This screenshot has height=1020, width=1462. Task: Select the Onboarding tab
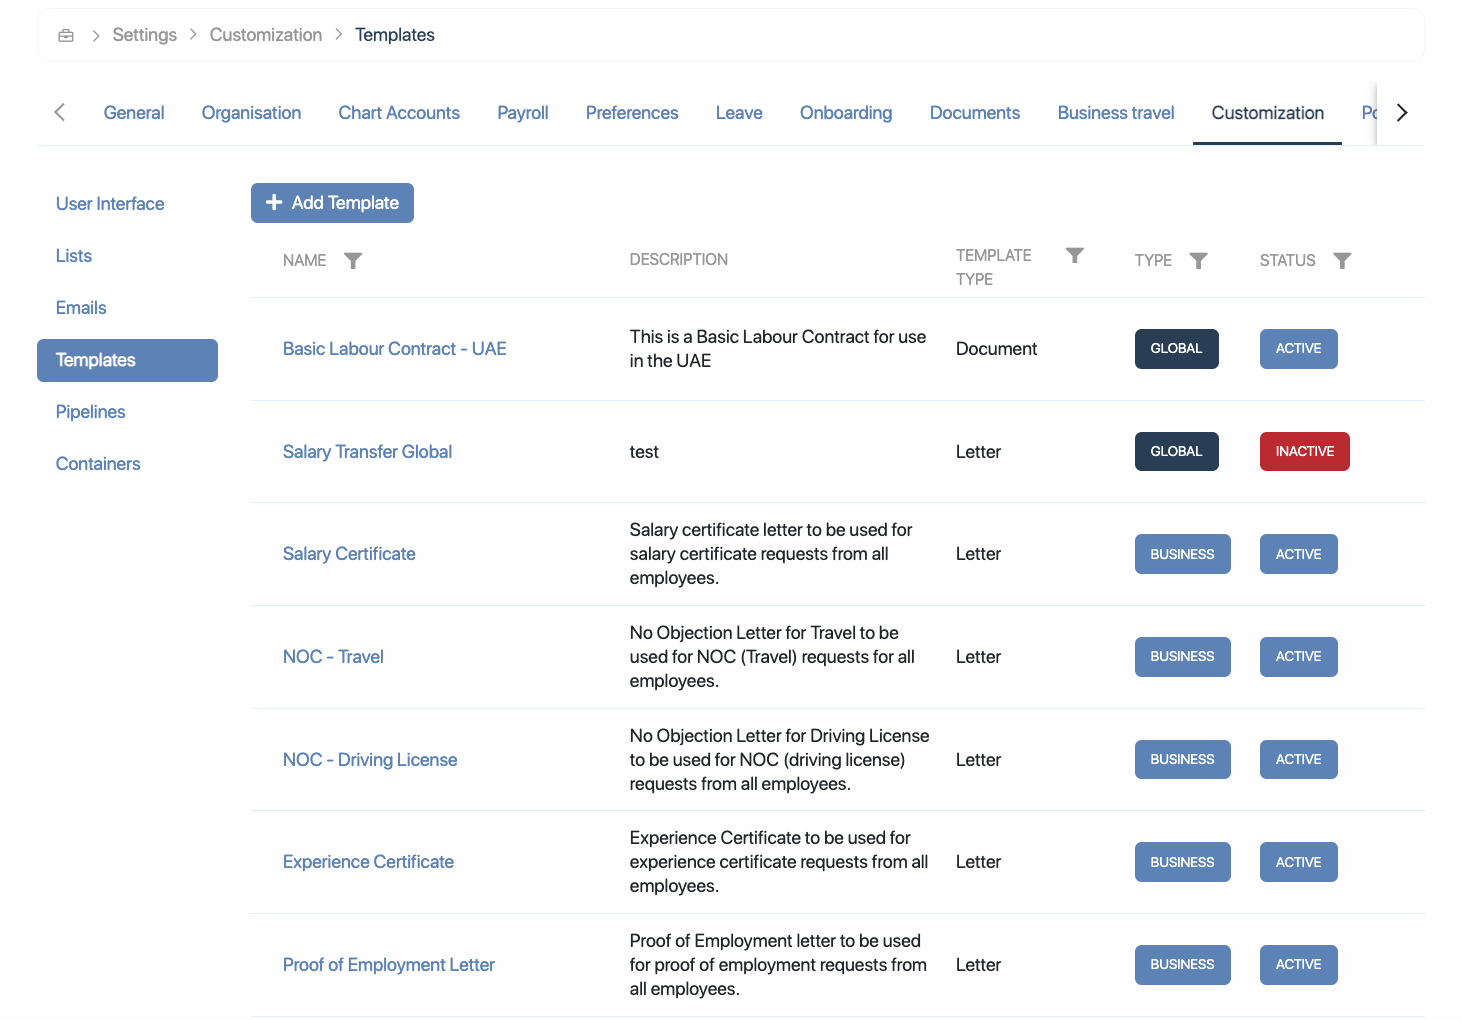coord(845,113)
